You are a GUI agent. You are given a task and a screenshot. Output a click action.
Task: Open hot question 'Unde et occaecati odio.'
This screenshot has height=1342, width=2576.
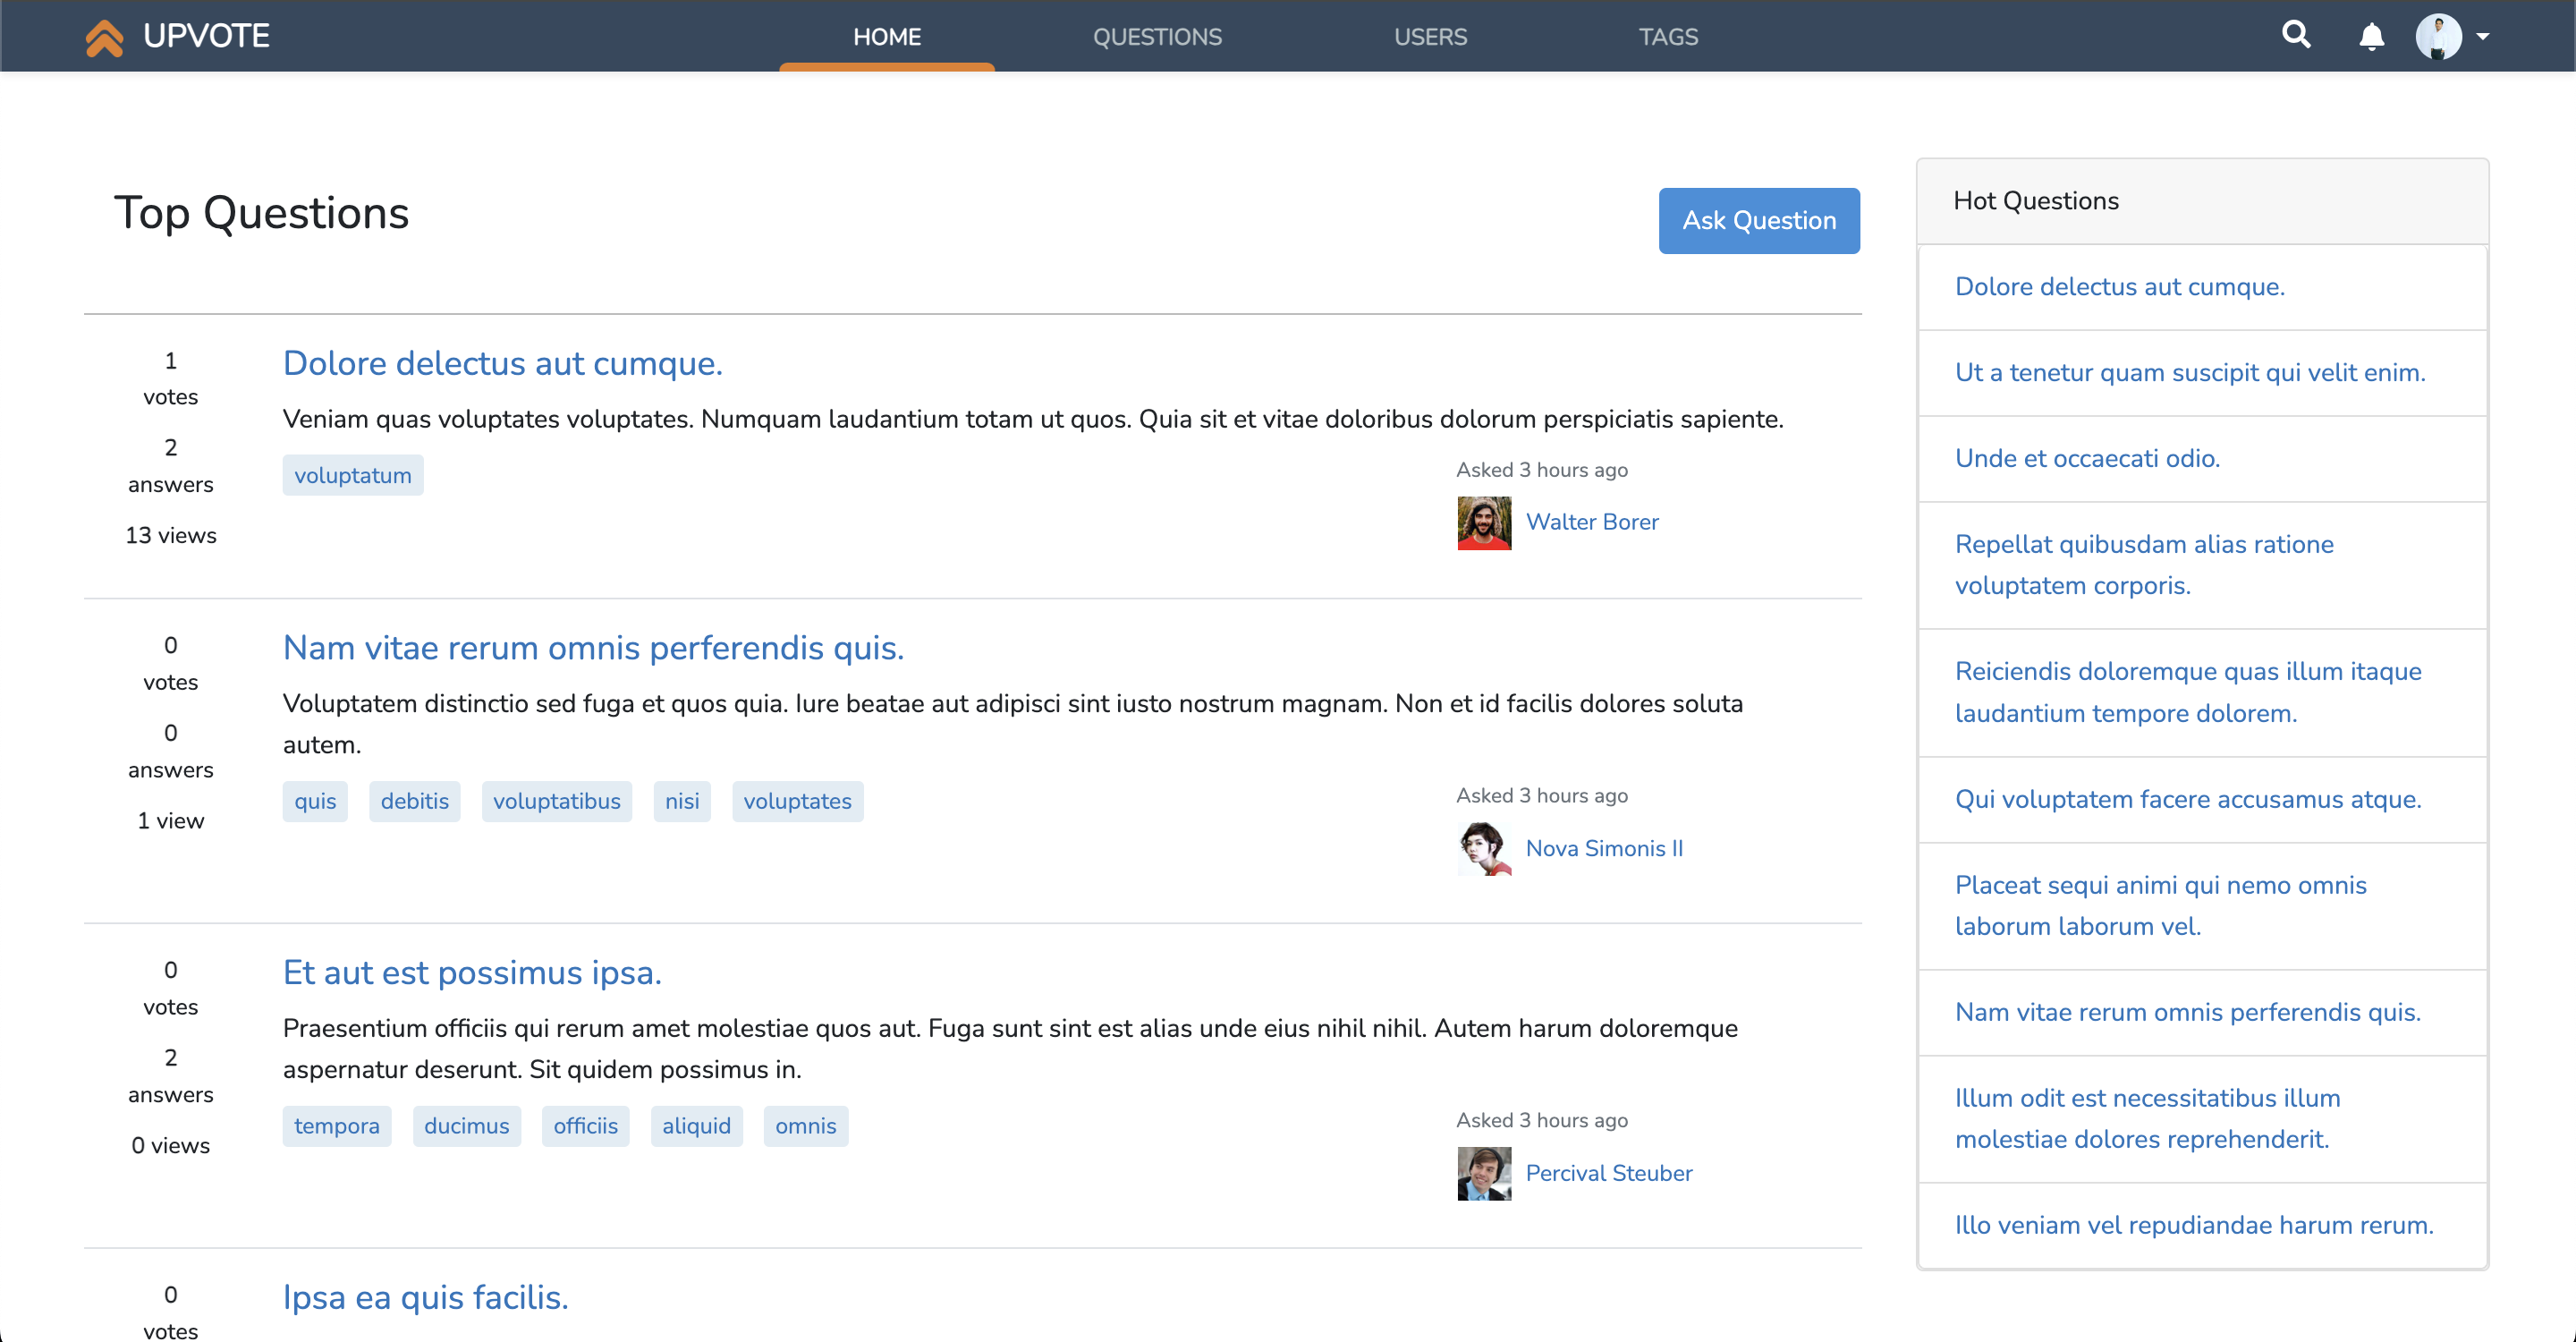[2087, 459]
